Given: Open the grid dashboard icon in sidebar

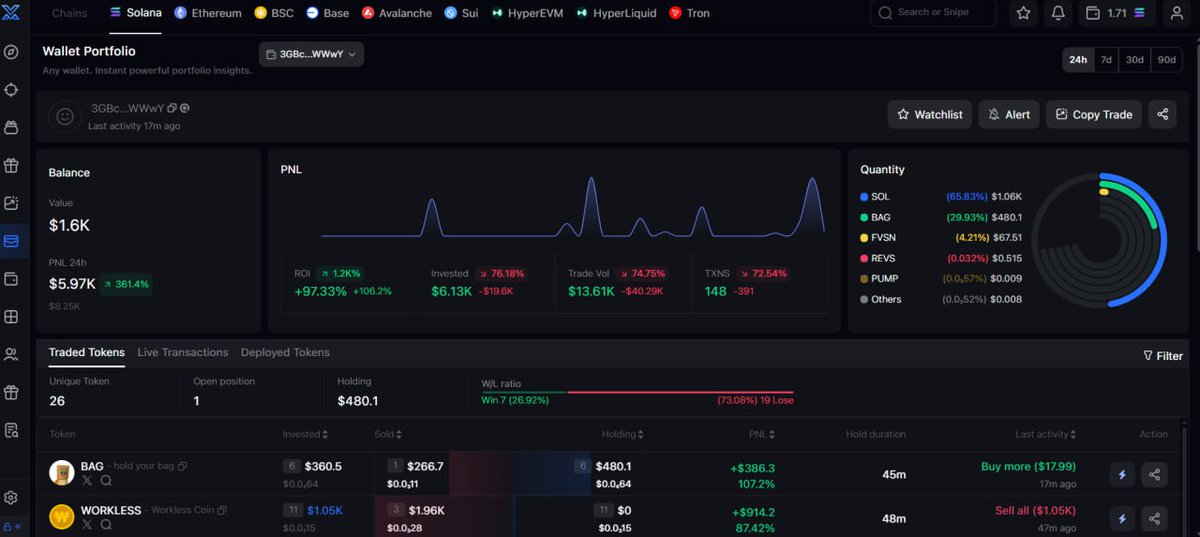Looking at the screenshot, I should click(x=11, y=317).
